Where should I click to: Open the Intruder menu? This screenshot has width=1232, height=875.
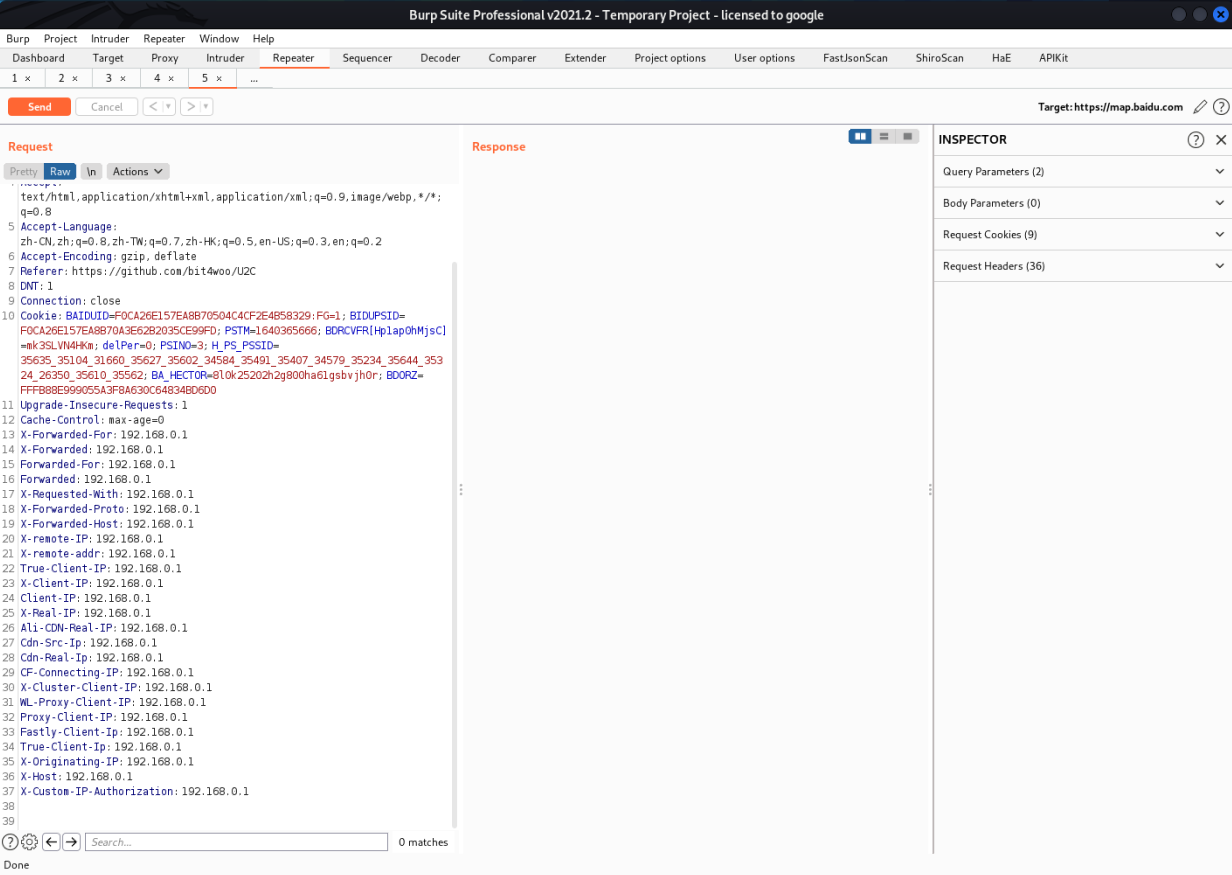click(x=110, y=39)
